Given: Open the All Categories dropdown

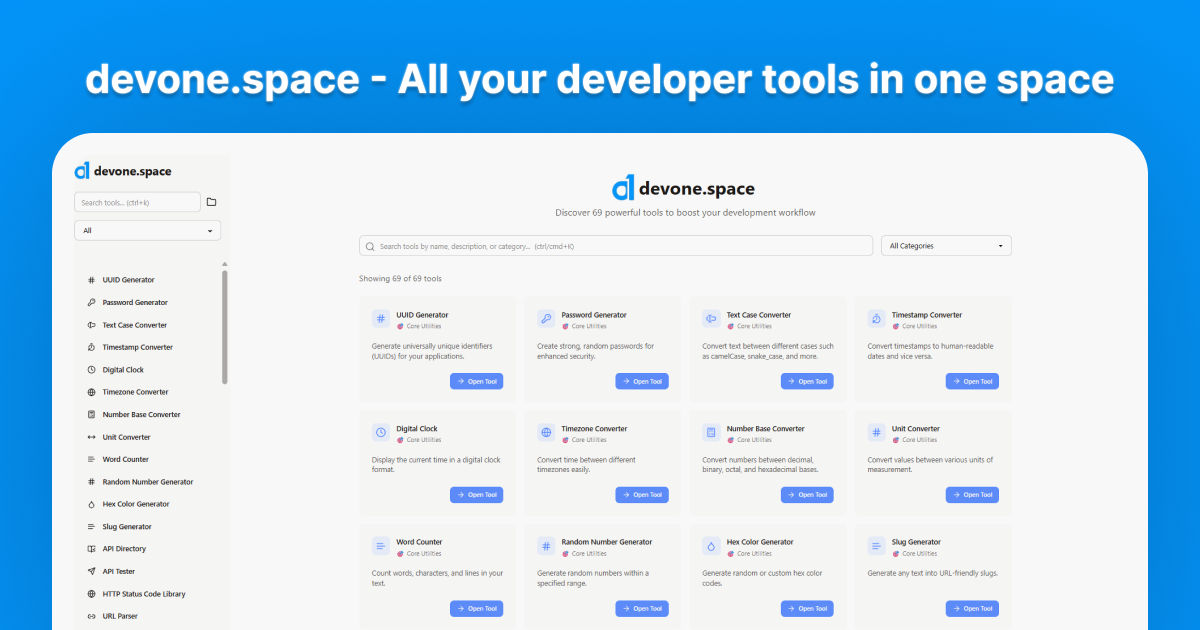Looking at the screenshot, I should (x=946, y=245).
